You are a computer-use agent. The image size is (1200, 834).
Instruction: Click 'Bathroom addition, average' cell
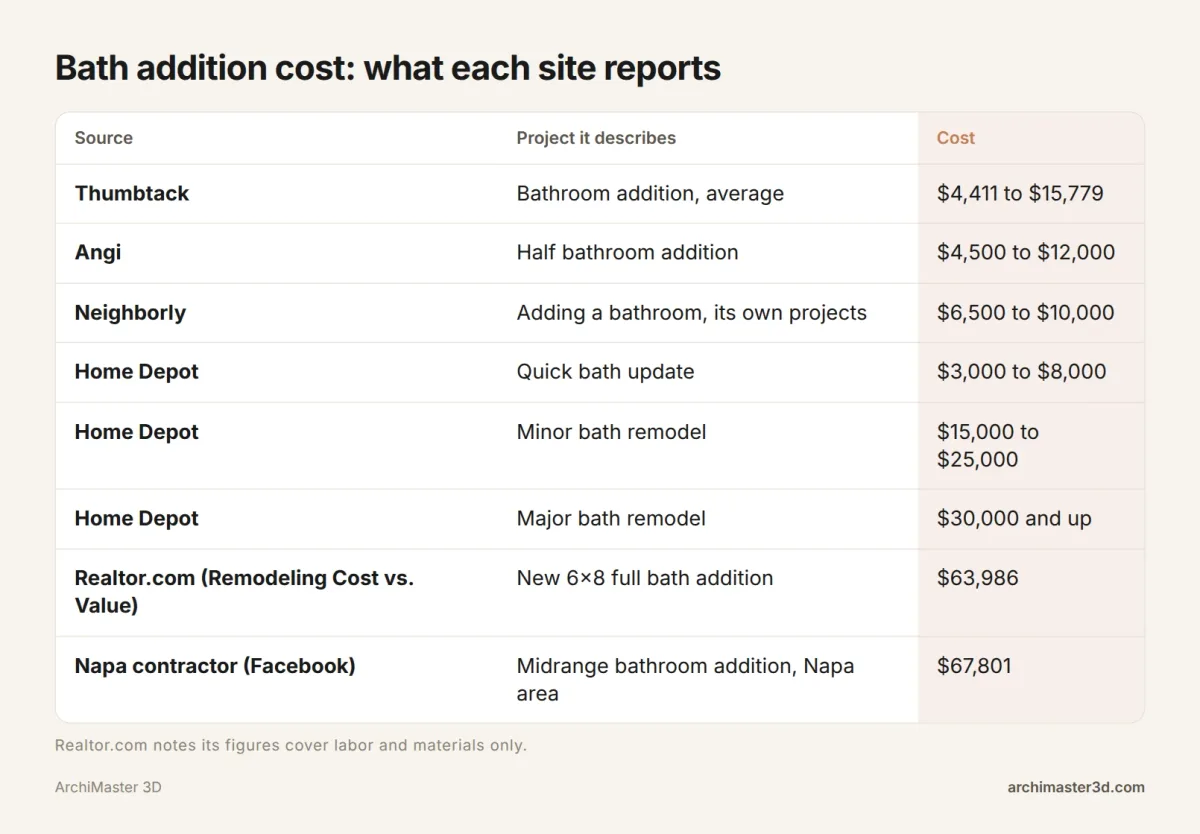tap(650, 193)
